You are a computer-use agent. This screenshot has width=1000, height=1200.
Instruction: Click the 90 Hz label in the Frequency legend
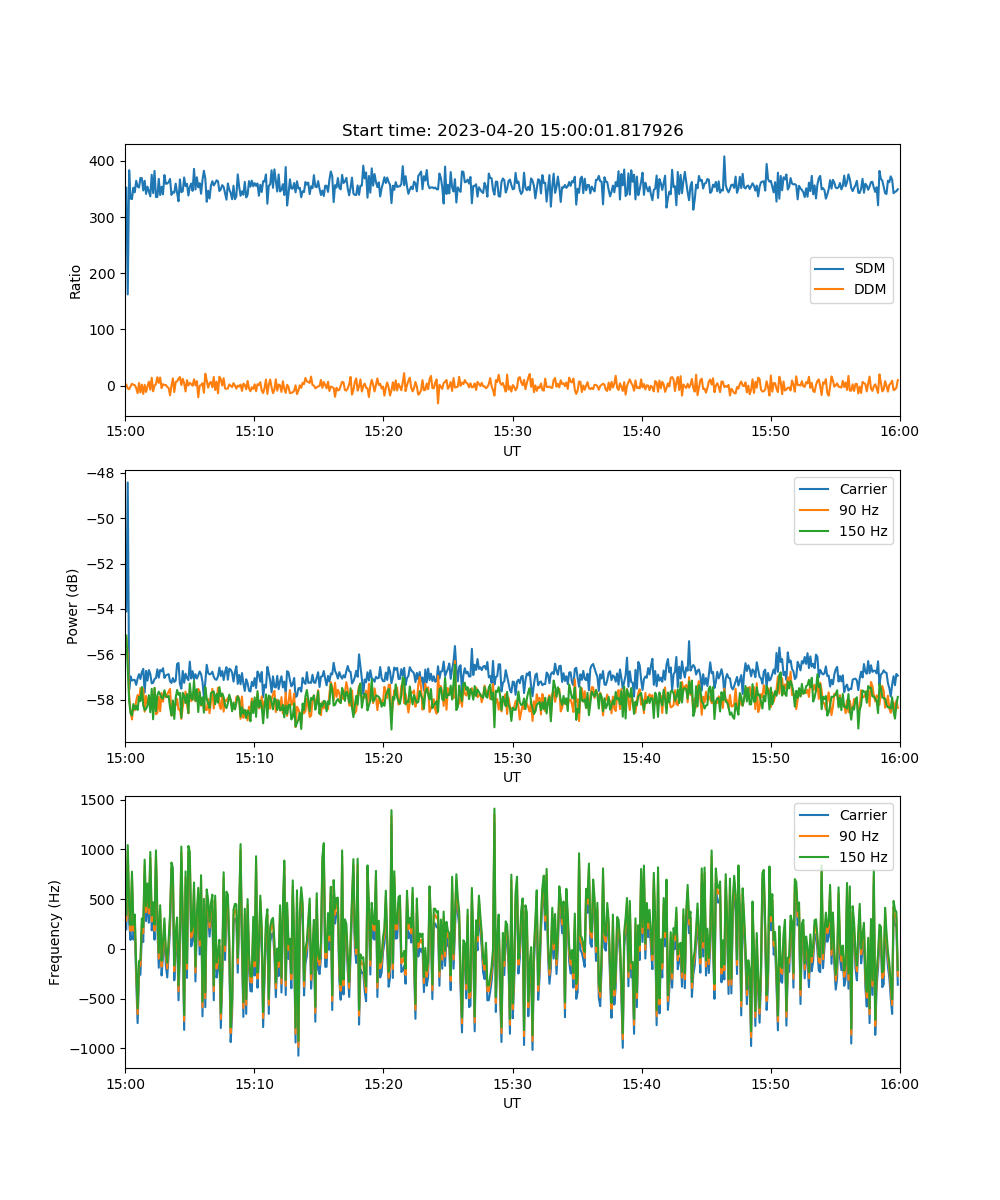click(x=859, y=836)
